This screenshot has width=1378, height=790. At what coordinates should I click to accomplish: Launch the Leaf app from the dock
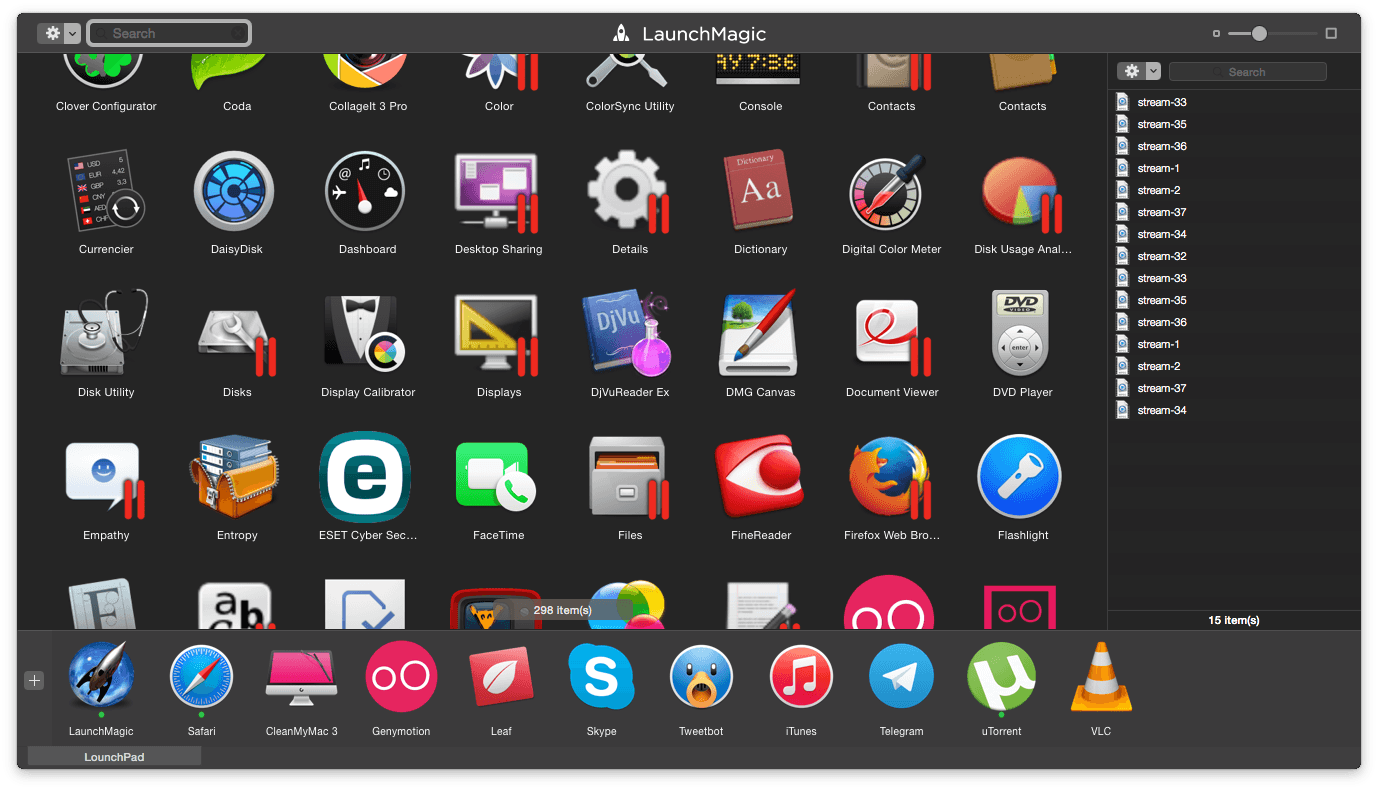click(501, 676)
